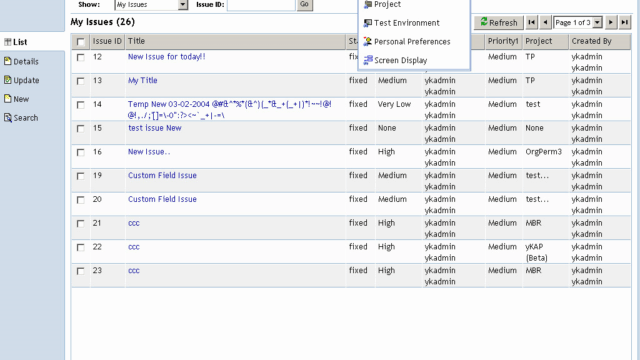Viewport: 640px width, 360px height.
Task: Go to next page of issues
Action: [611, 22]
